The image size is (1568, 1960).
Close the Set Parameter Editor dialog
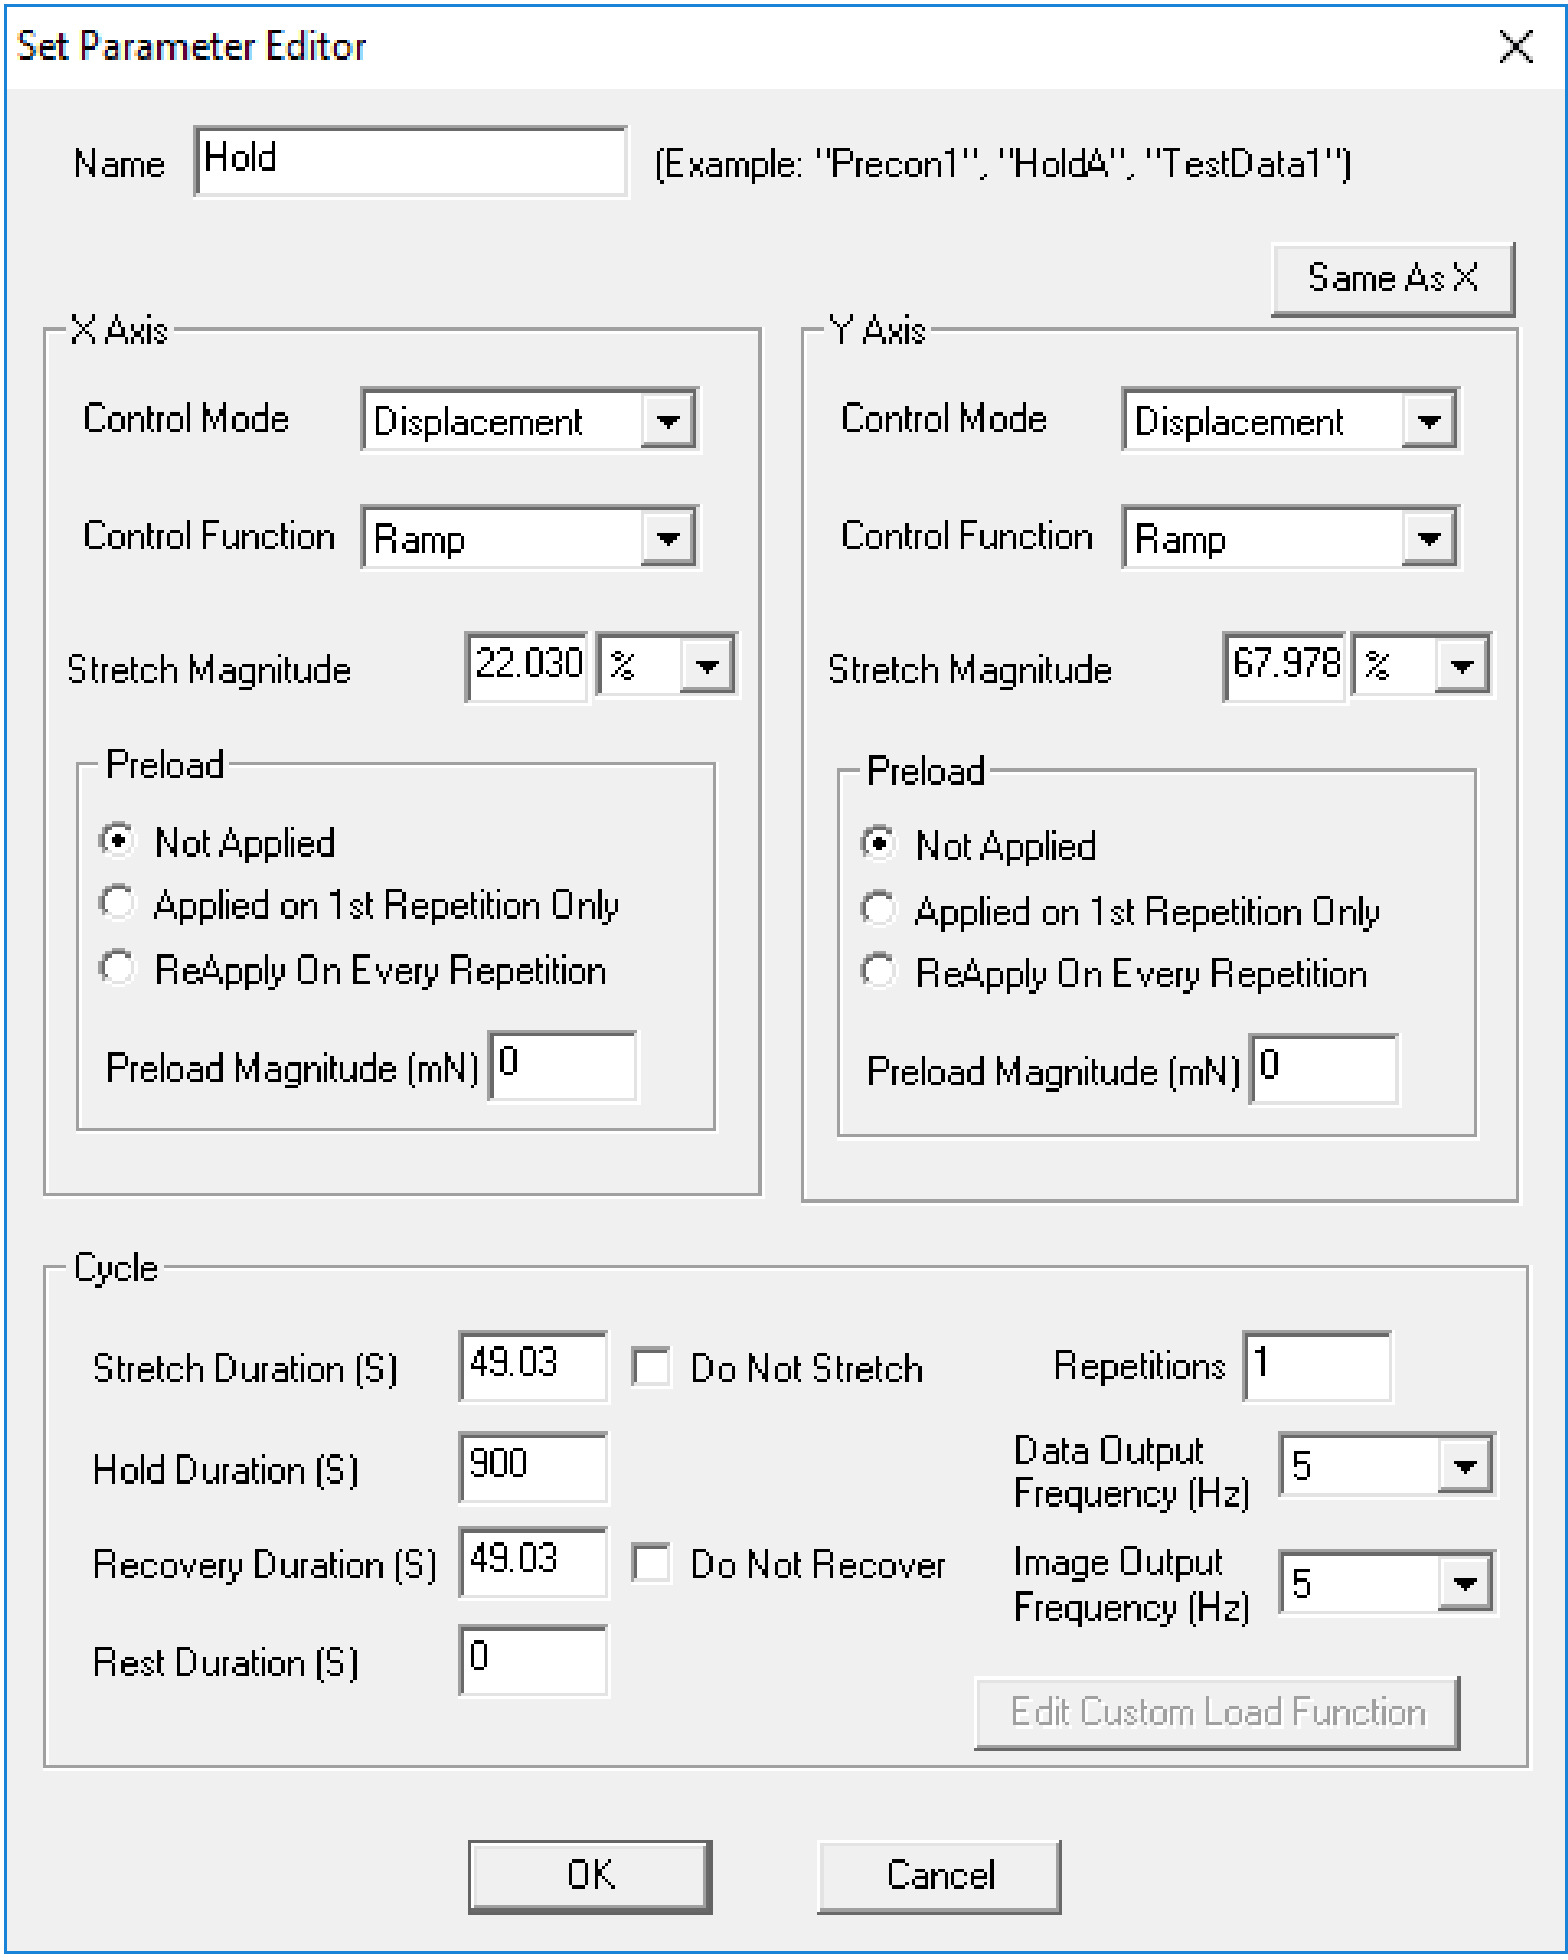pos(1516,46)
